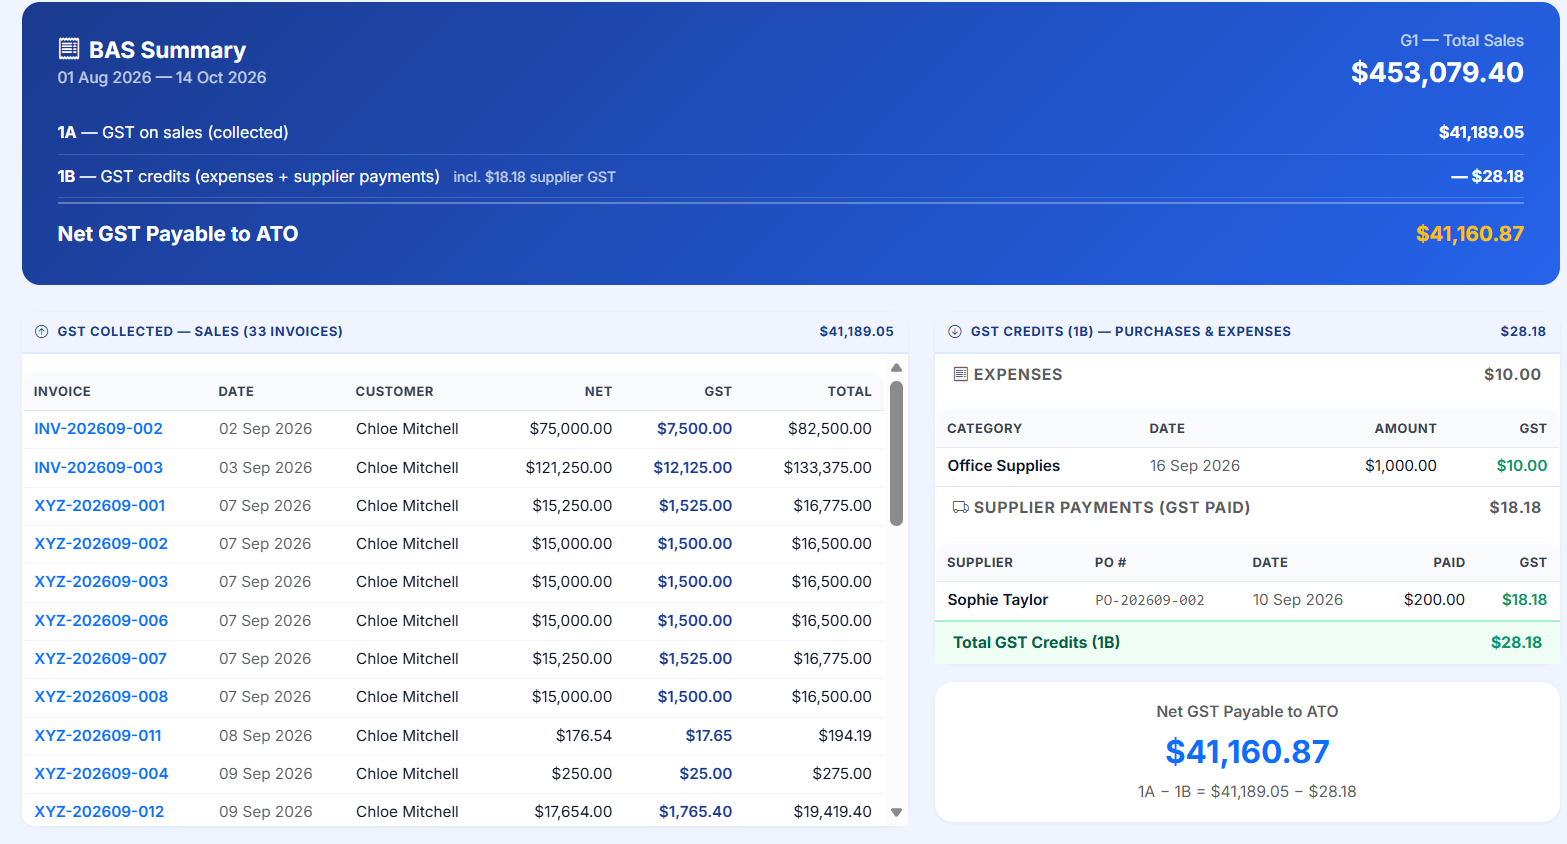Open invoice INV-202609-003
The height and width of the screenshot is (844, 1567).
pos(98,468)
